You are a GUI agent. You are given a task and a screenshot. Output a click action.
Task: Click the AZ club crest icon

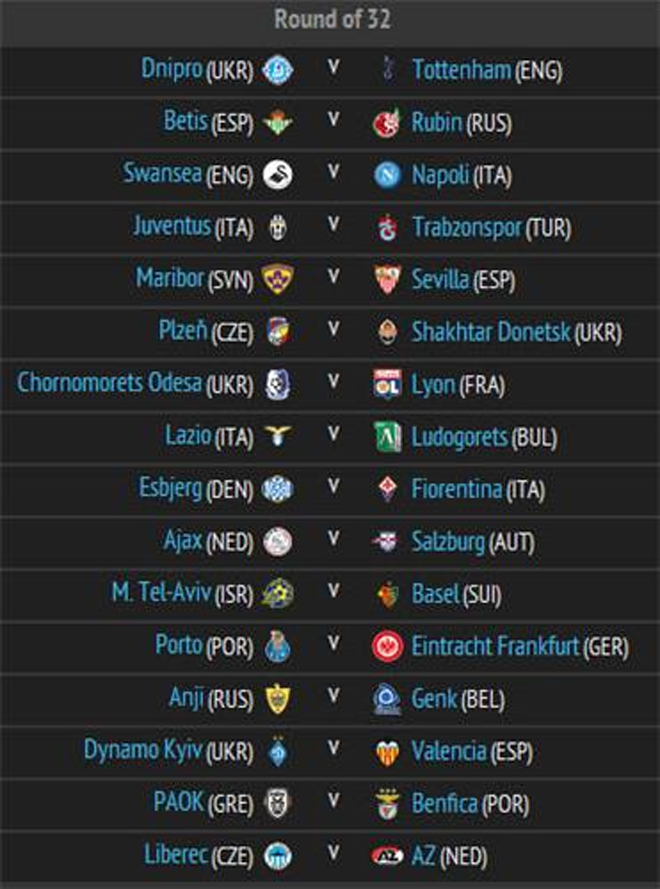[x=386, y=856]
